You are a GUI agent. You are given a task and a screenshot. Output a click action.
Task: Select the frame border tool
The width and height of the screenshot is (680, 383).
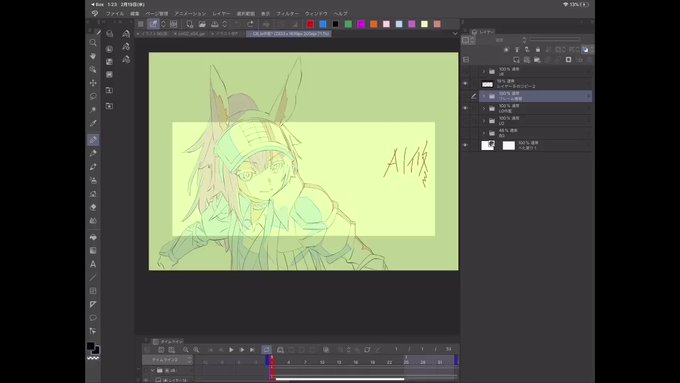point(93,291)
